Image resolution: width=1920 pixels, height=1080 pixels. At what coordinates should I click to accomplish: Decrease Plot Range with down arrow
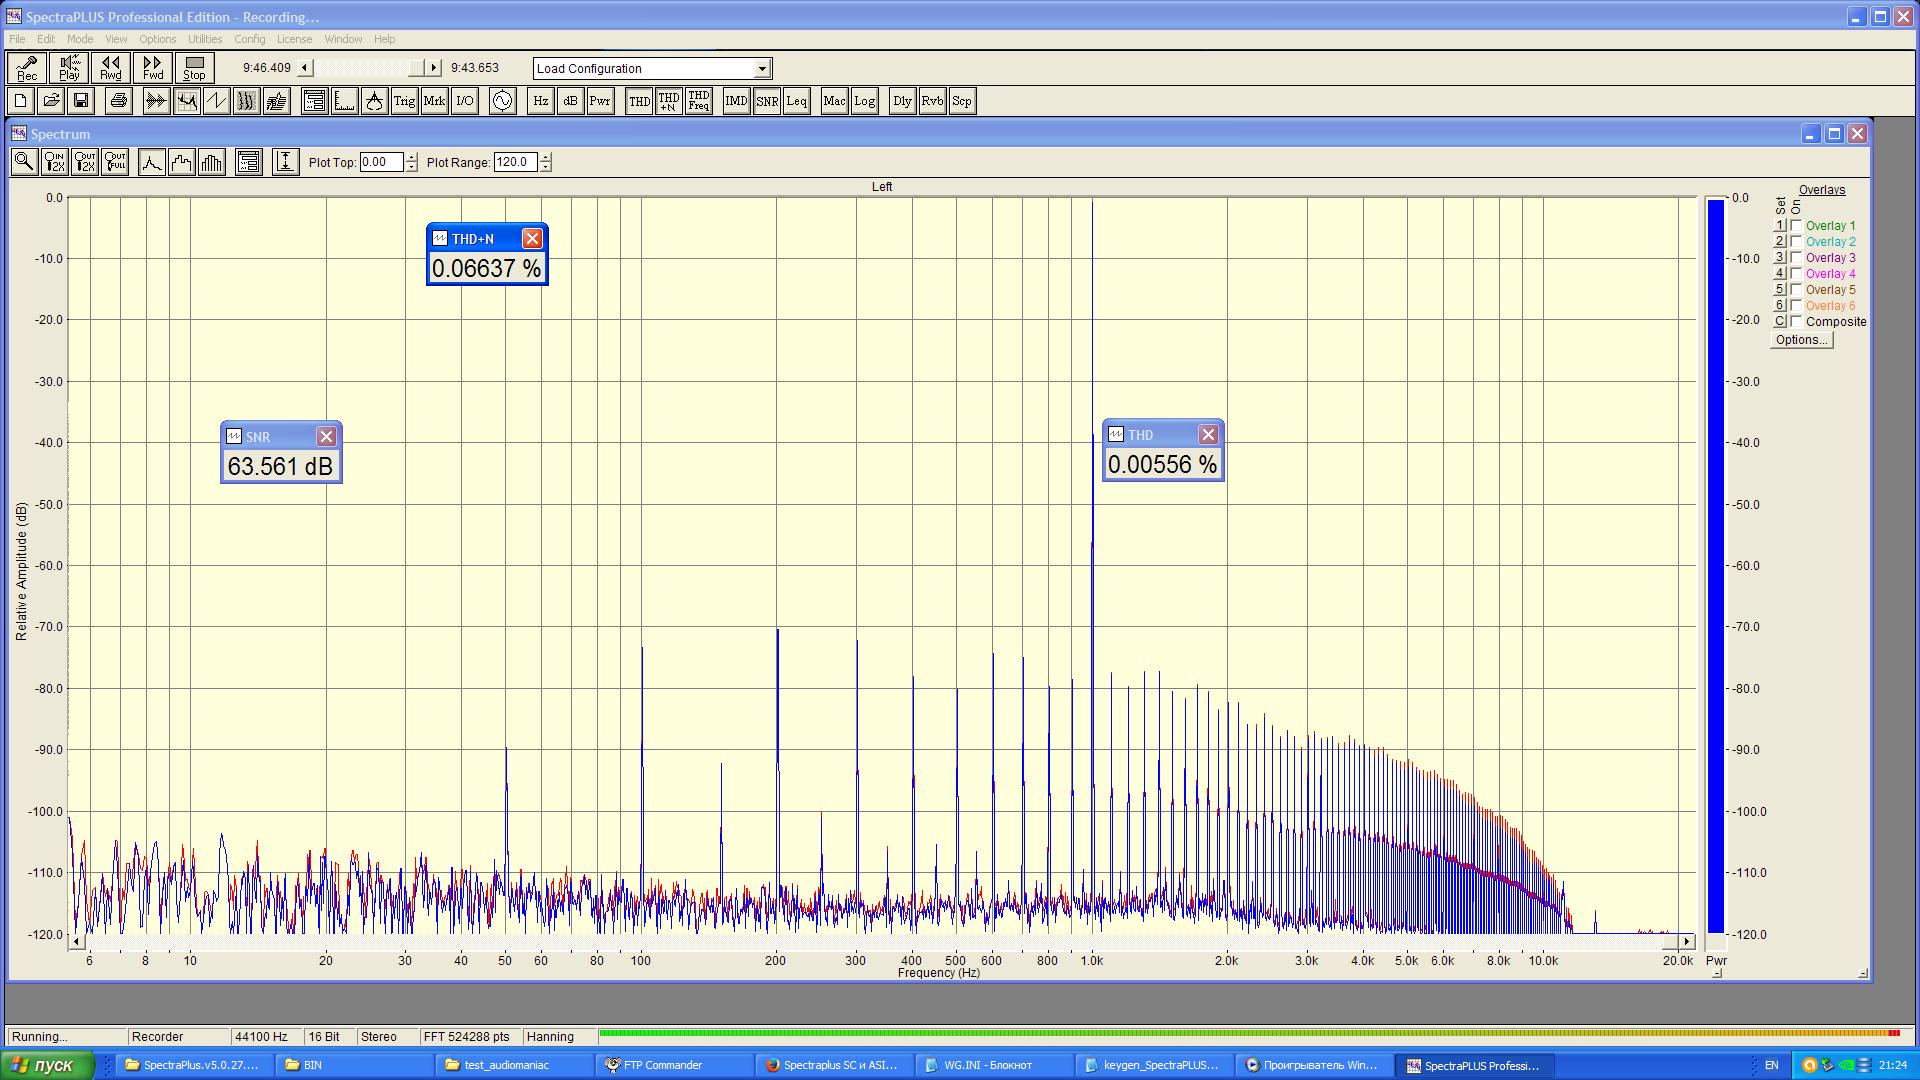545,167
